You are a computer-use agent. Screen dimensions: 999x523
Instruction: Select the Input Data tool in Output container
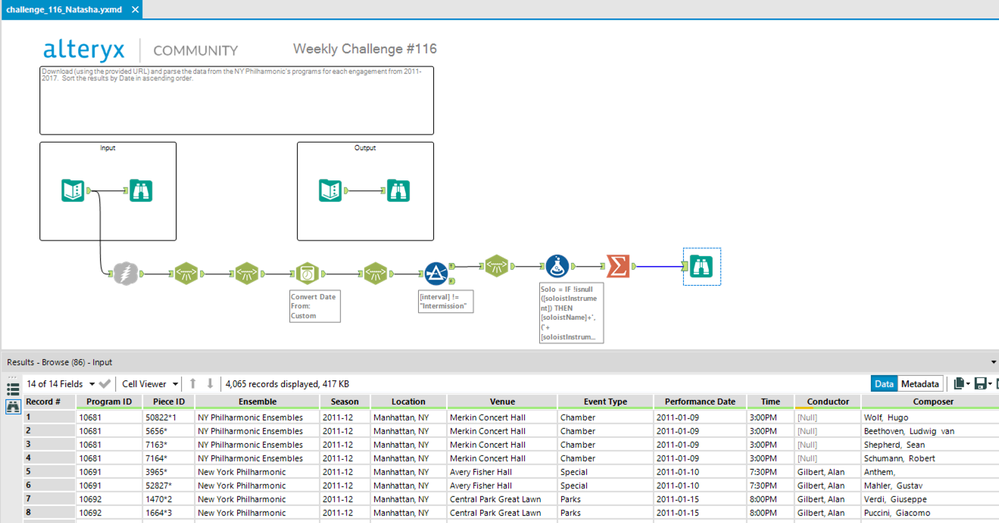(x=330, y=190)
